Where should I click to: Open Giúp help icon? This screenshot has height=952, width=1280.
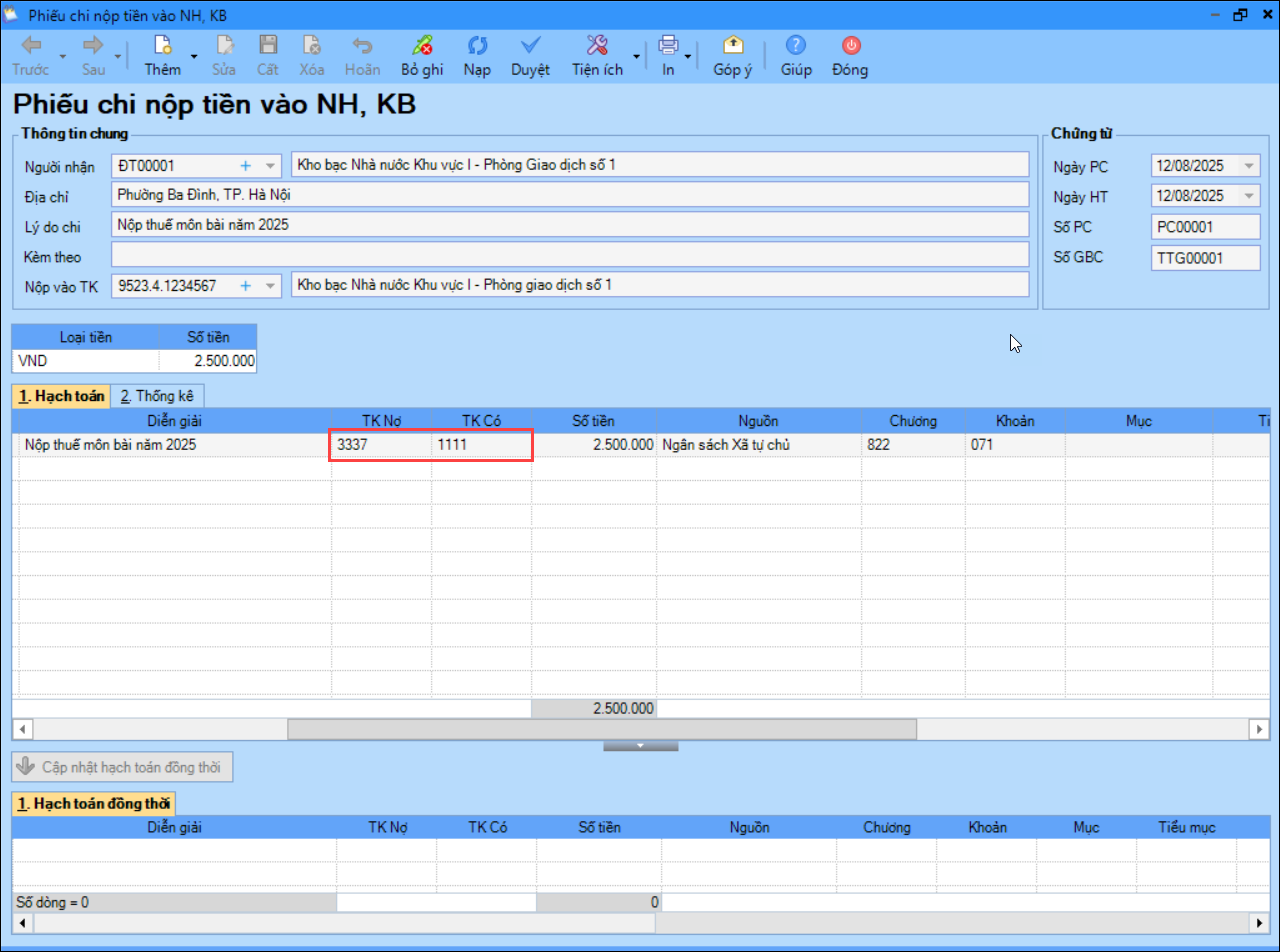click(x=796, y=46)
